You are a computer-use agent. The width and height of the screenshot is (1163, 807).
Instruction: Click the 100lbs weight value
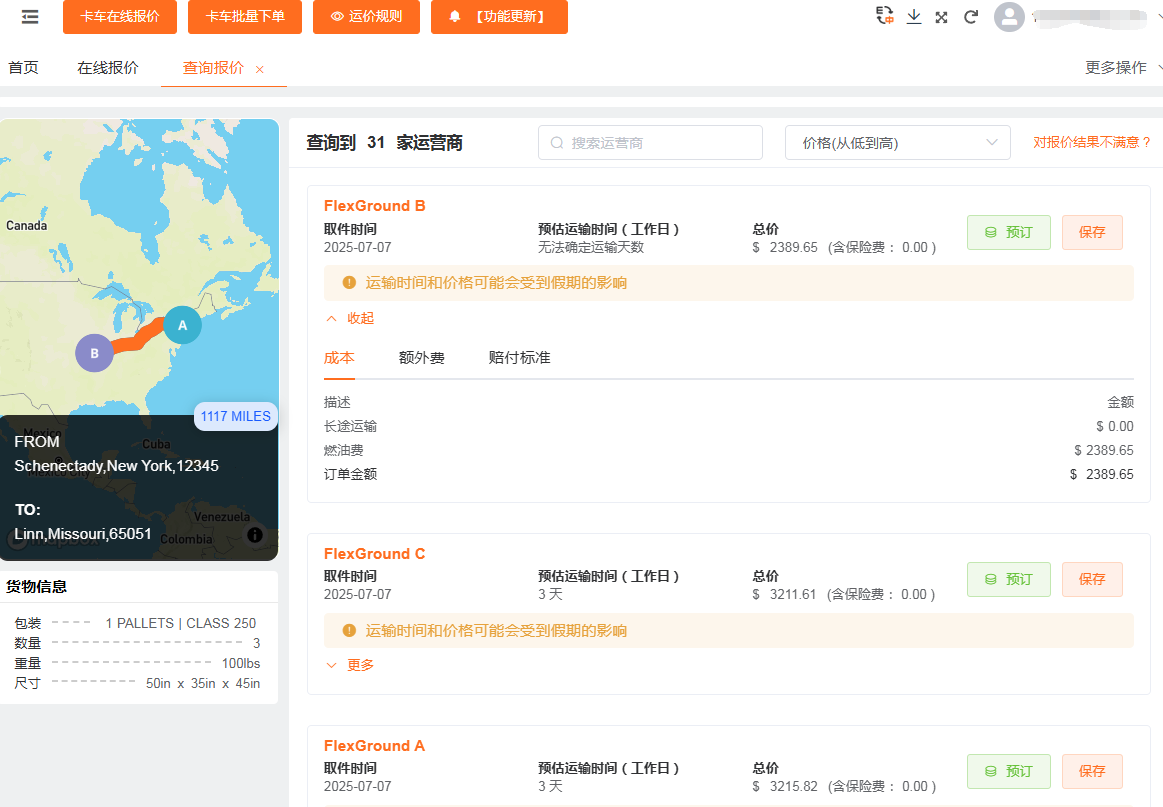pyautogui.click(x=241, y=663)
